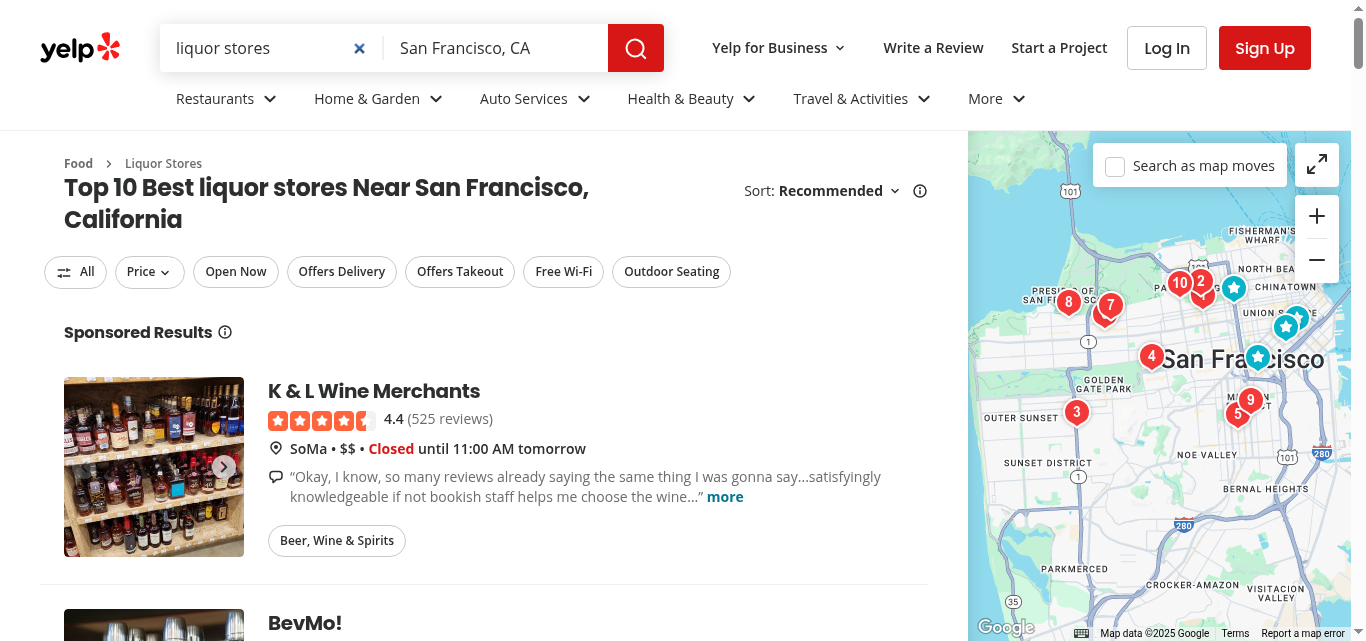The width and height of the screenshot is (1366, 641).
Task: Enable Search as map moves
Action: [x=1115, y=166]
